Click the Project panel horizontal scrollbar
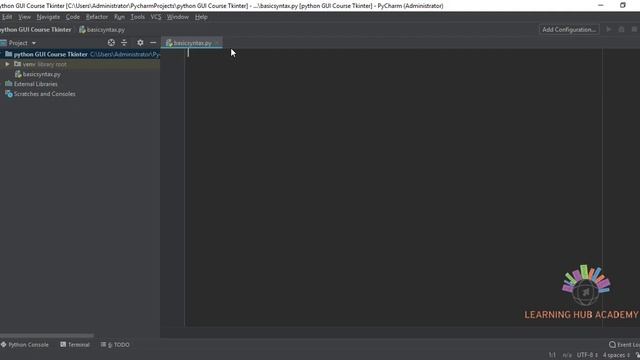The height and width of the screenshot is (360, 640). click(47, 336)
